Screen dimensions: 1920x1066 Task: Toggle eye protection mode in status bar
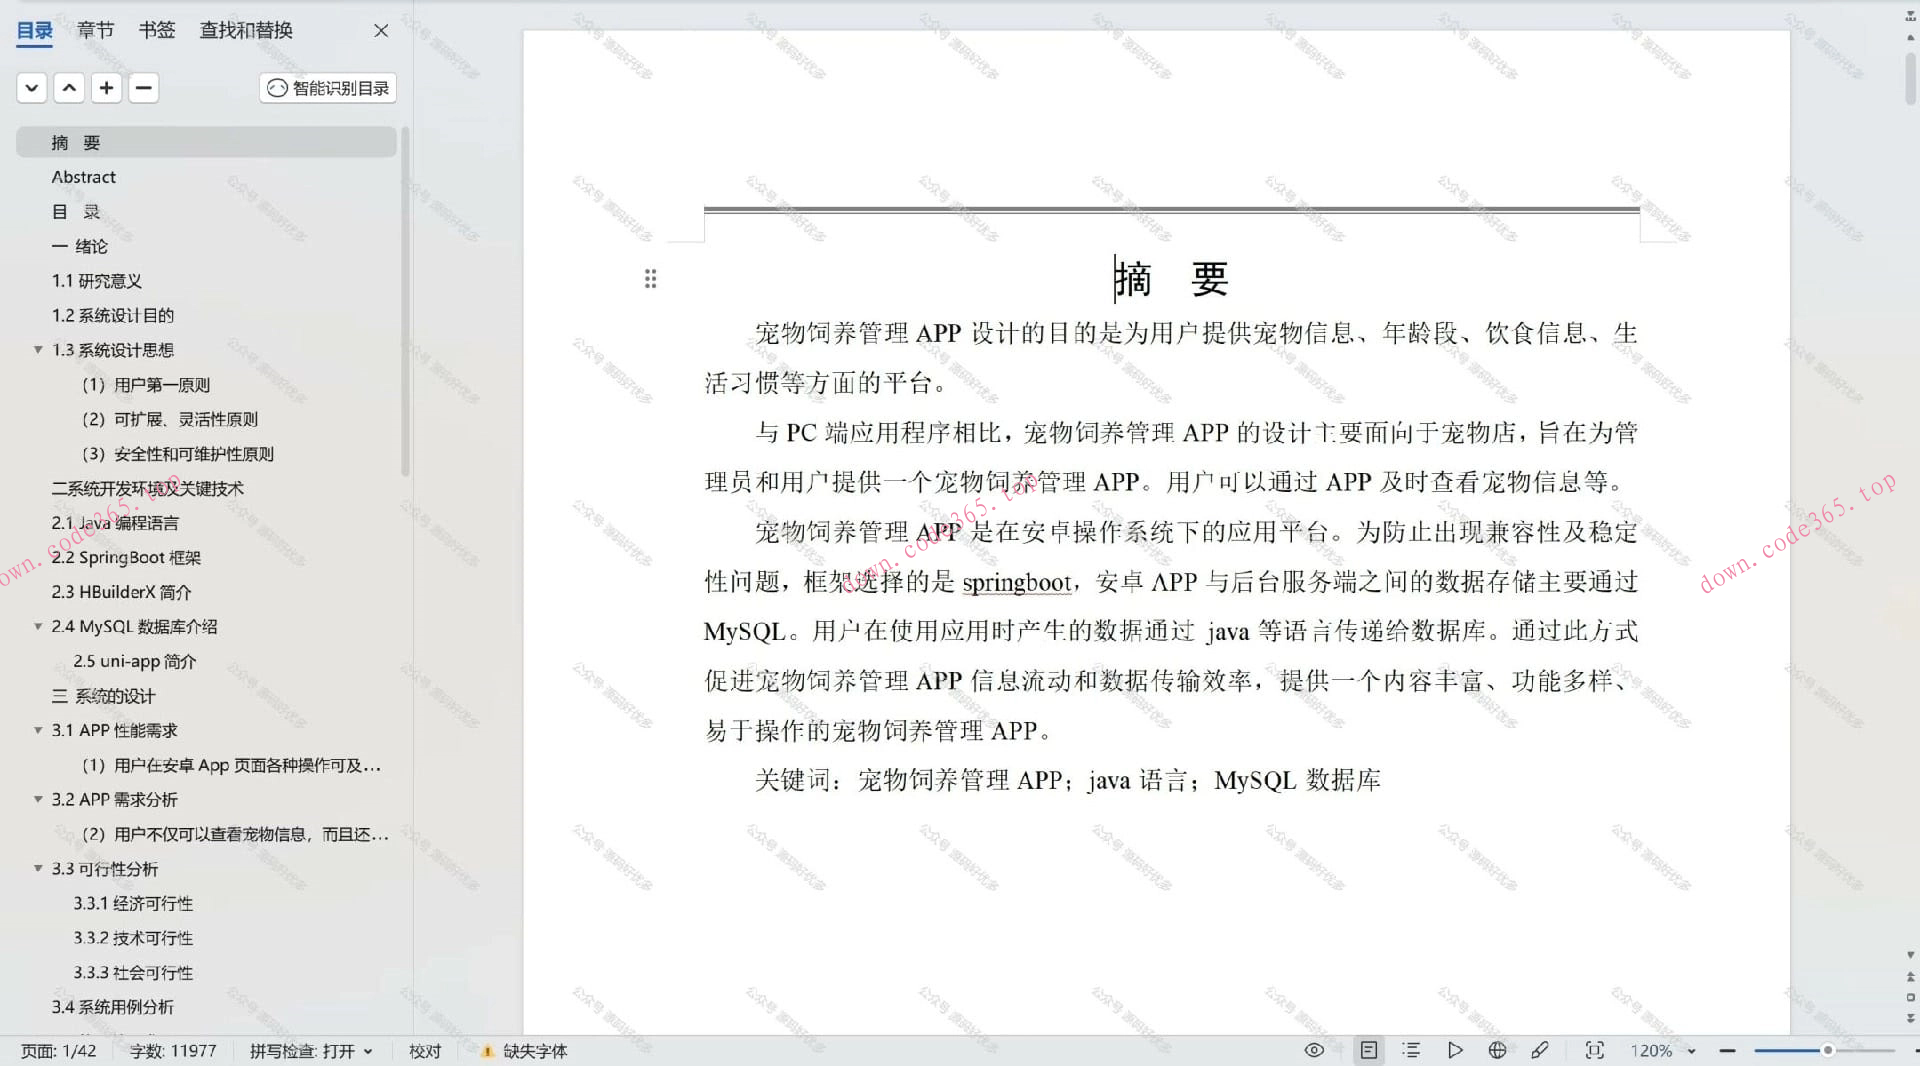(x=1313, y=1050)
